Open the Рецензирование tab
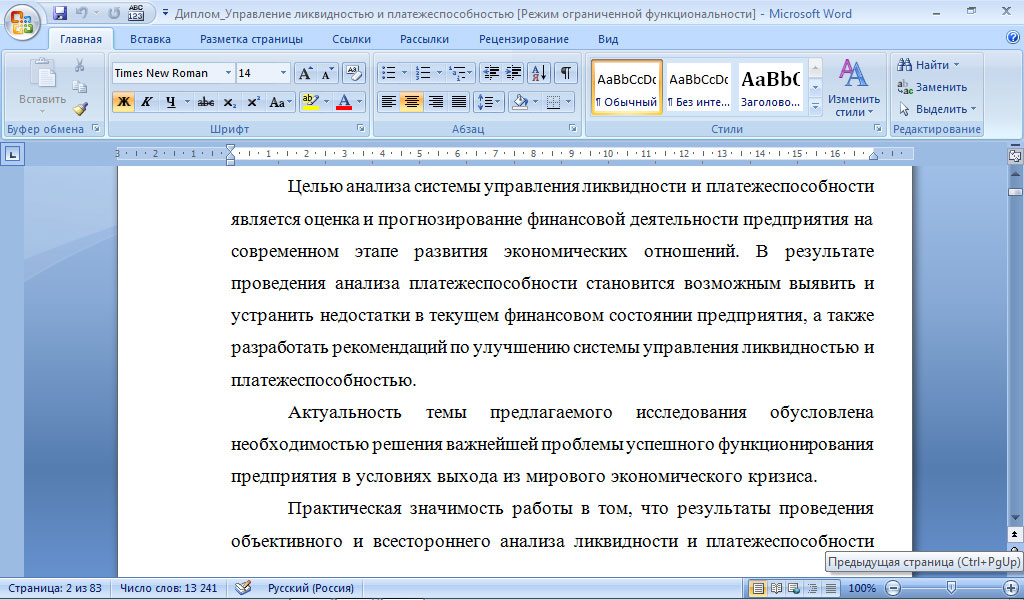 pyautogui.click(x=524, y=39)
